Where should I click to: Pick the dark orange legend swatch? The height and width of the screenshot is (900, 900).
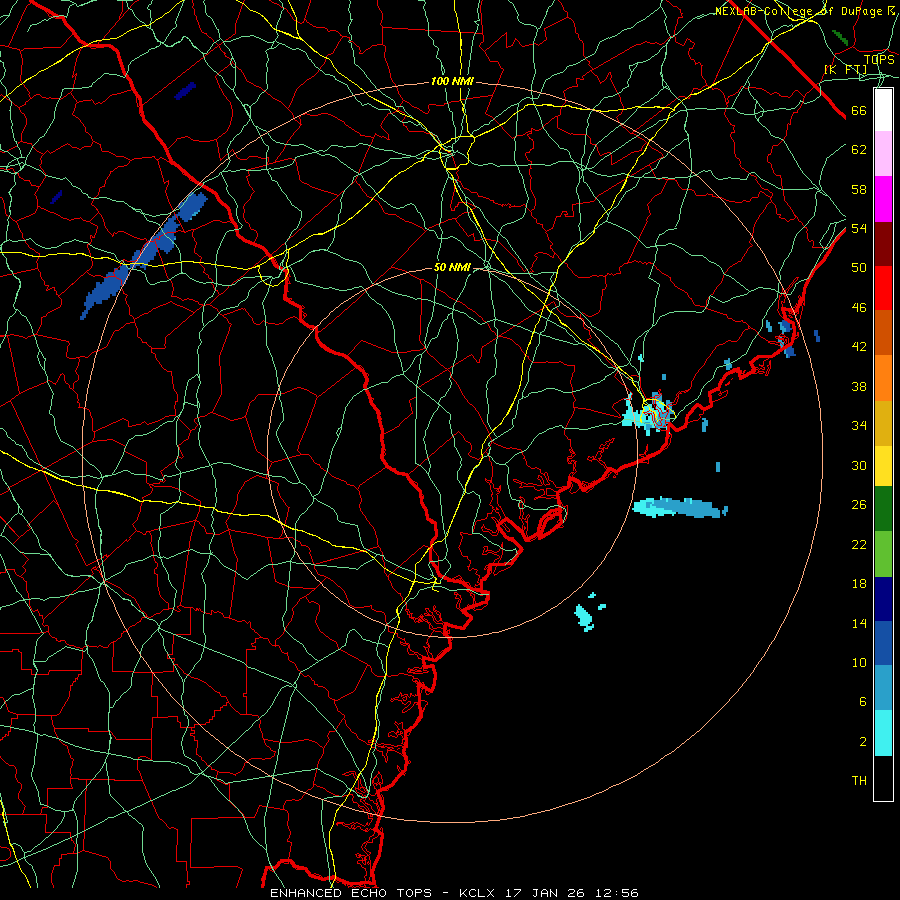[x=883, y=332]
